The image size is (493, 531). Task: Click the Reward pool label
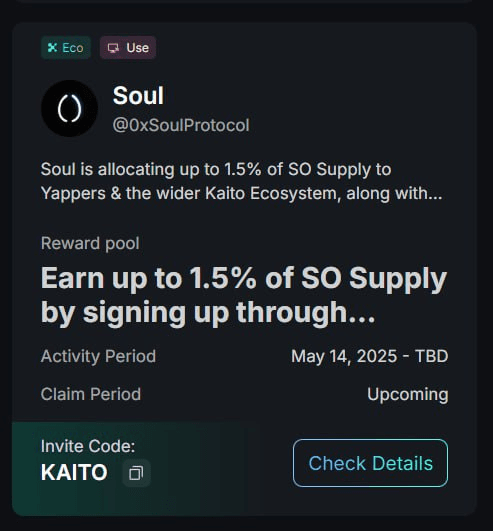coord(90,243)
